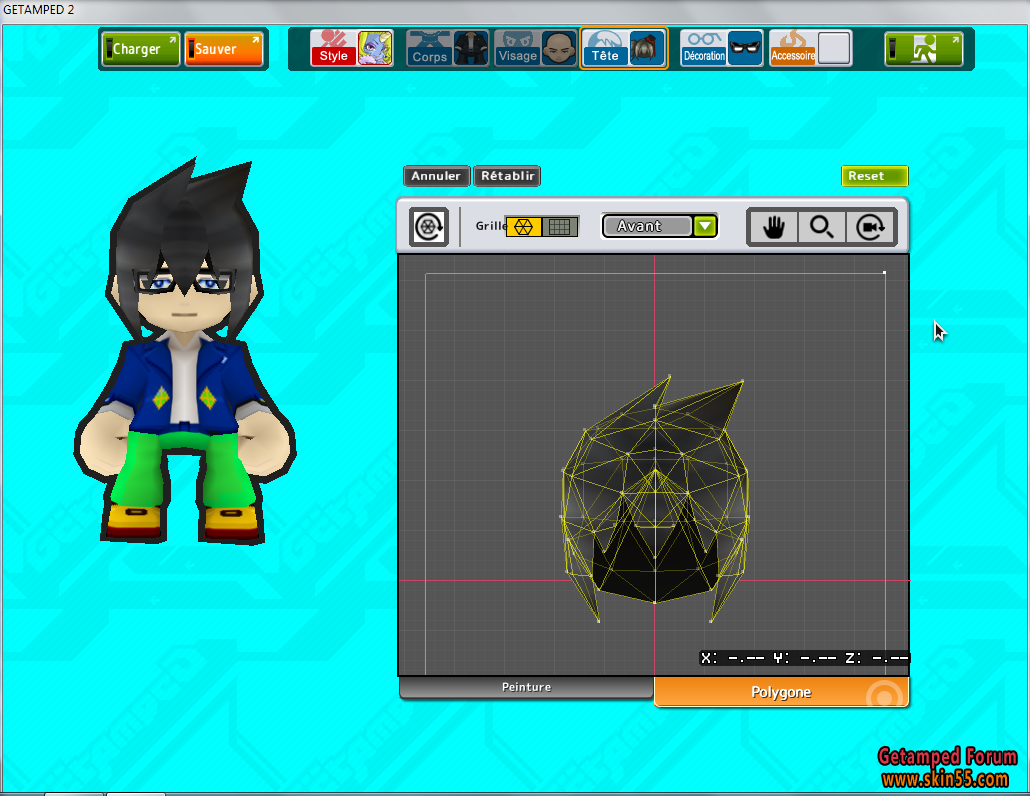The image size is (1030, 796).
Task: Enable the square grid toggle
Action: tap(560, 227)
